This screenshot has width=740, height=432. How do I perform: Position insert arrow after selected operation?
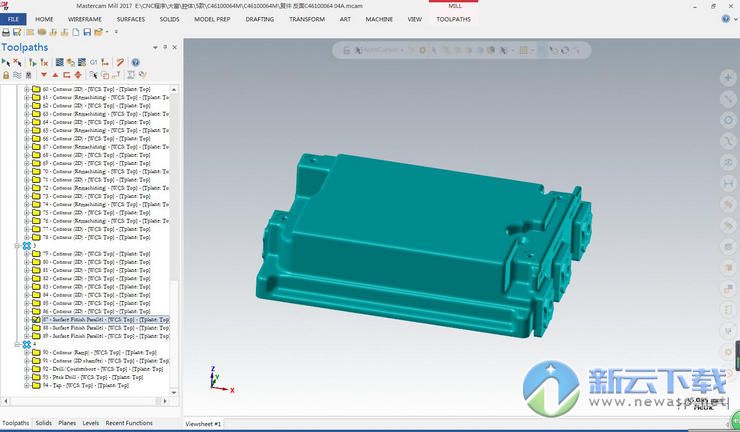pos(67,75)
